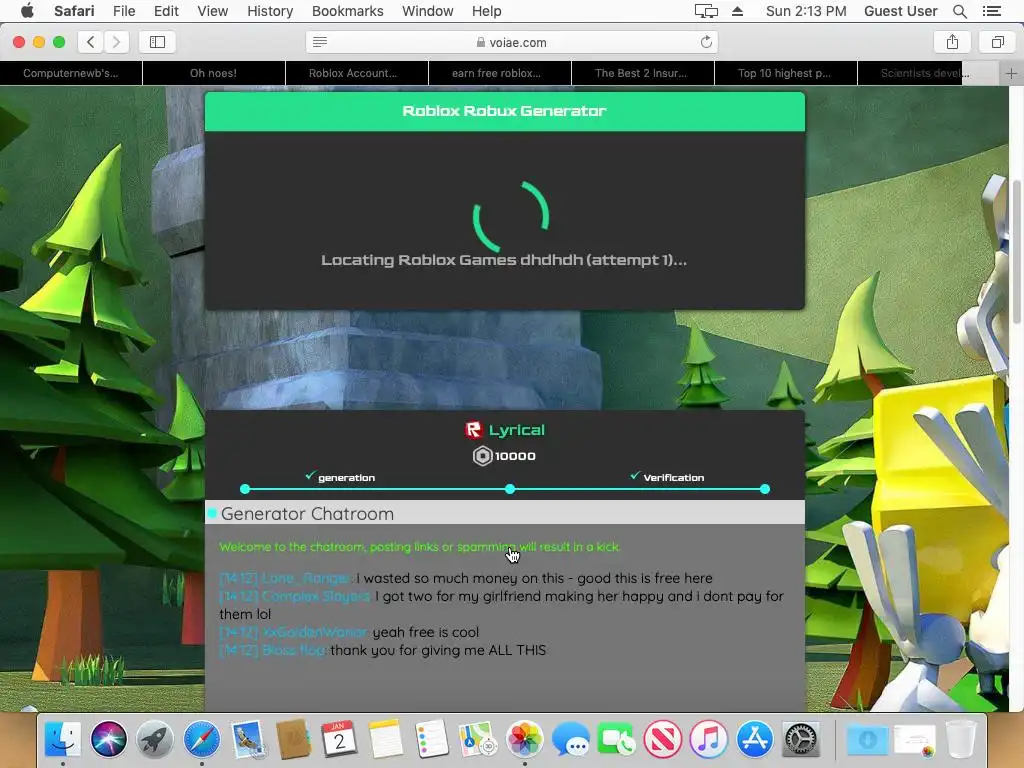Click the clock showing Sun 2:13 PM
This screenshot has width=1024, height=768.
click(x=806, y=11)
